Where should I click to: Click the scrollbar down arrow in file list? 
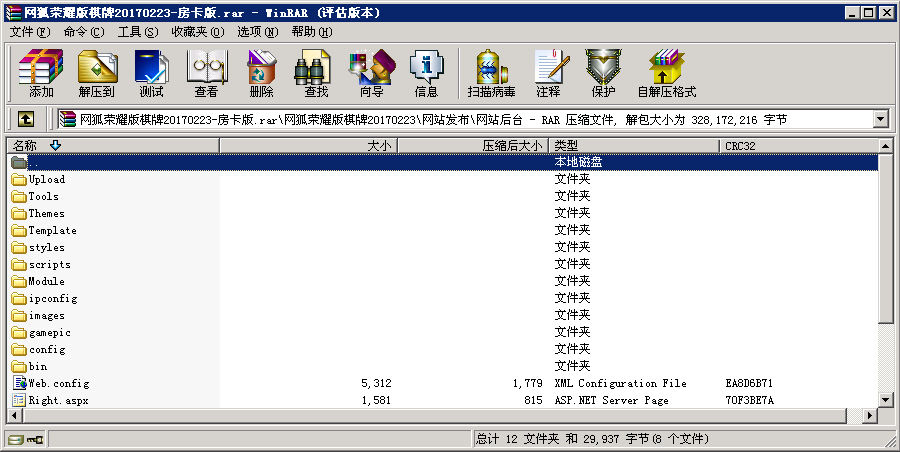(x=886, y=400)
